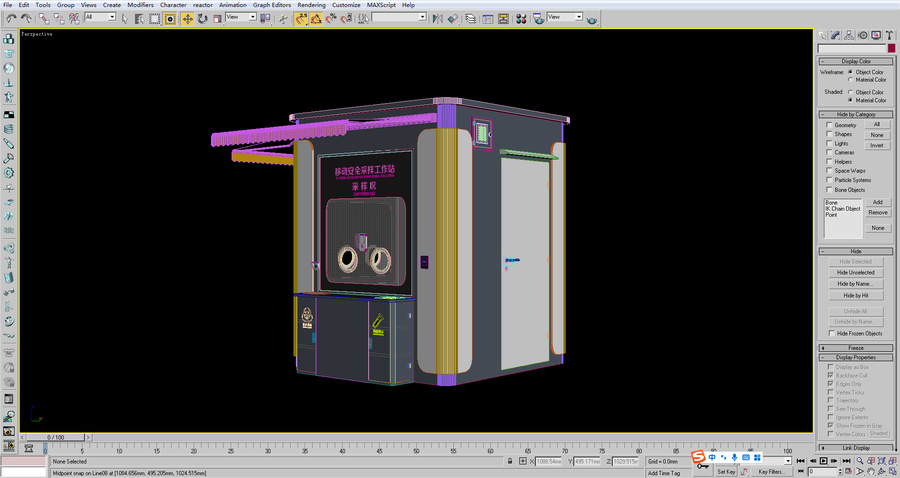Click the Rectangular Selection Region icon
The width and height of the screenshot is (900, 478).
click(x=154, y=19)
